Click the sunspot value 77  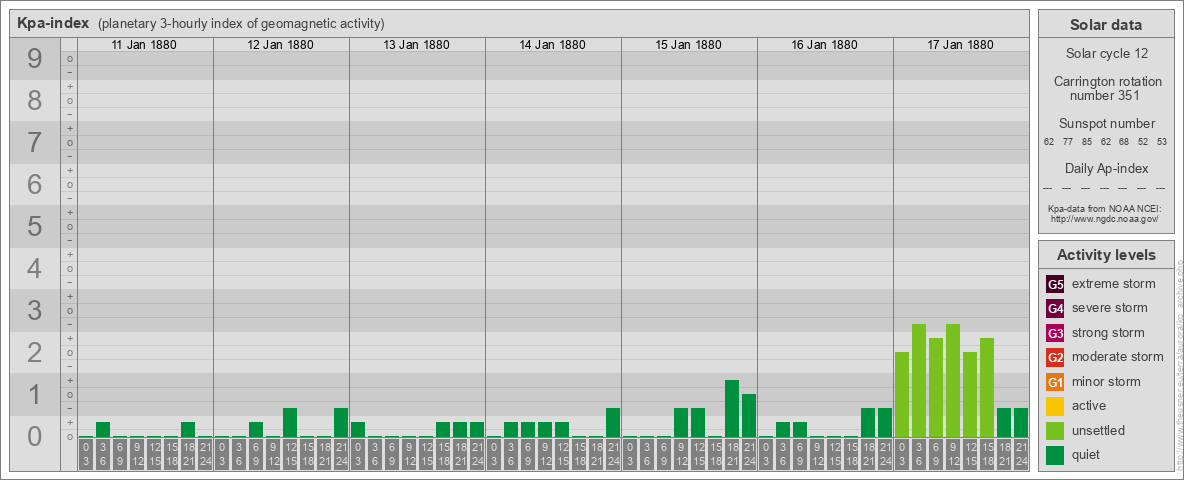[1068, 142]
